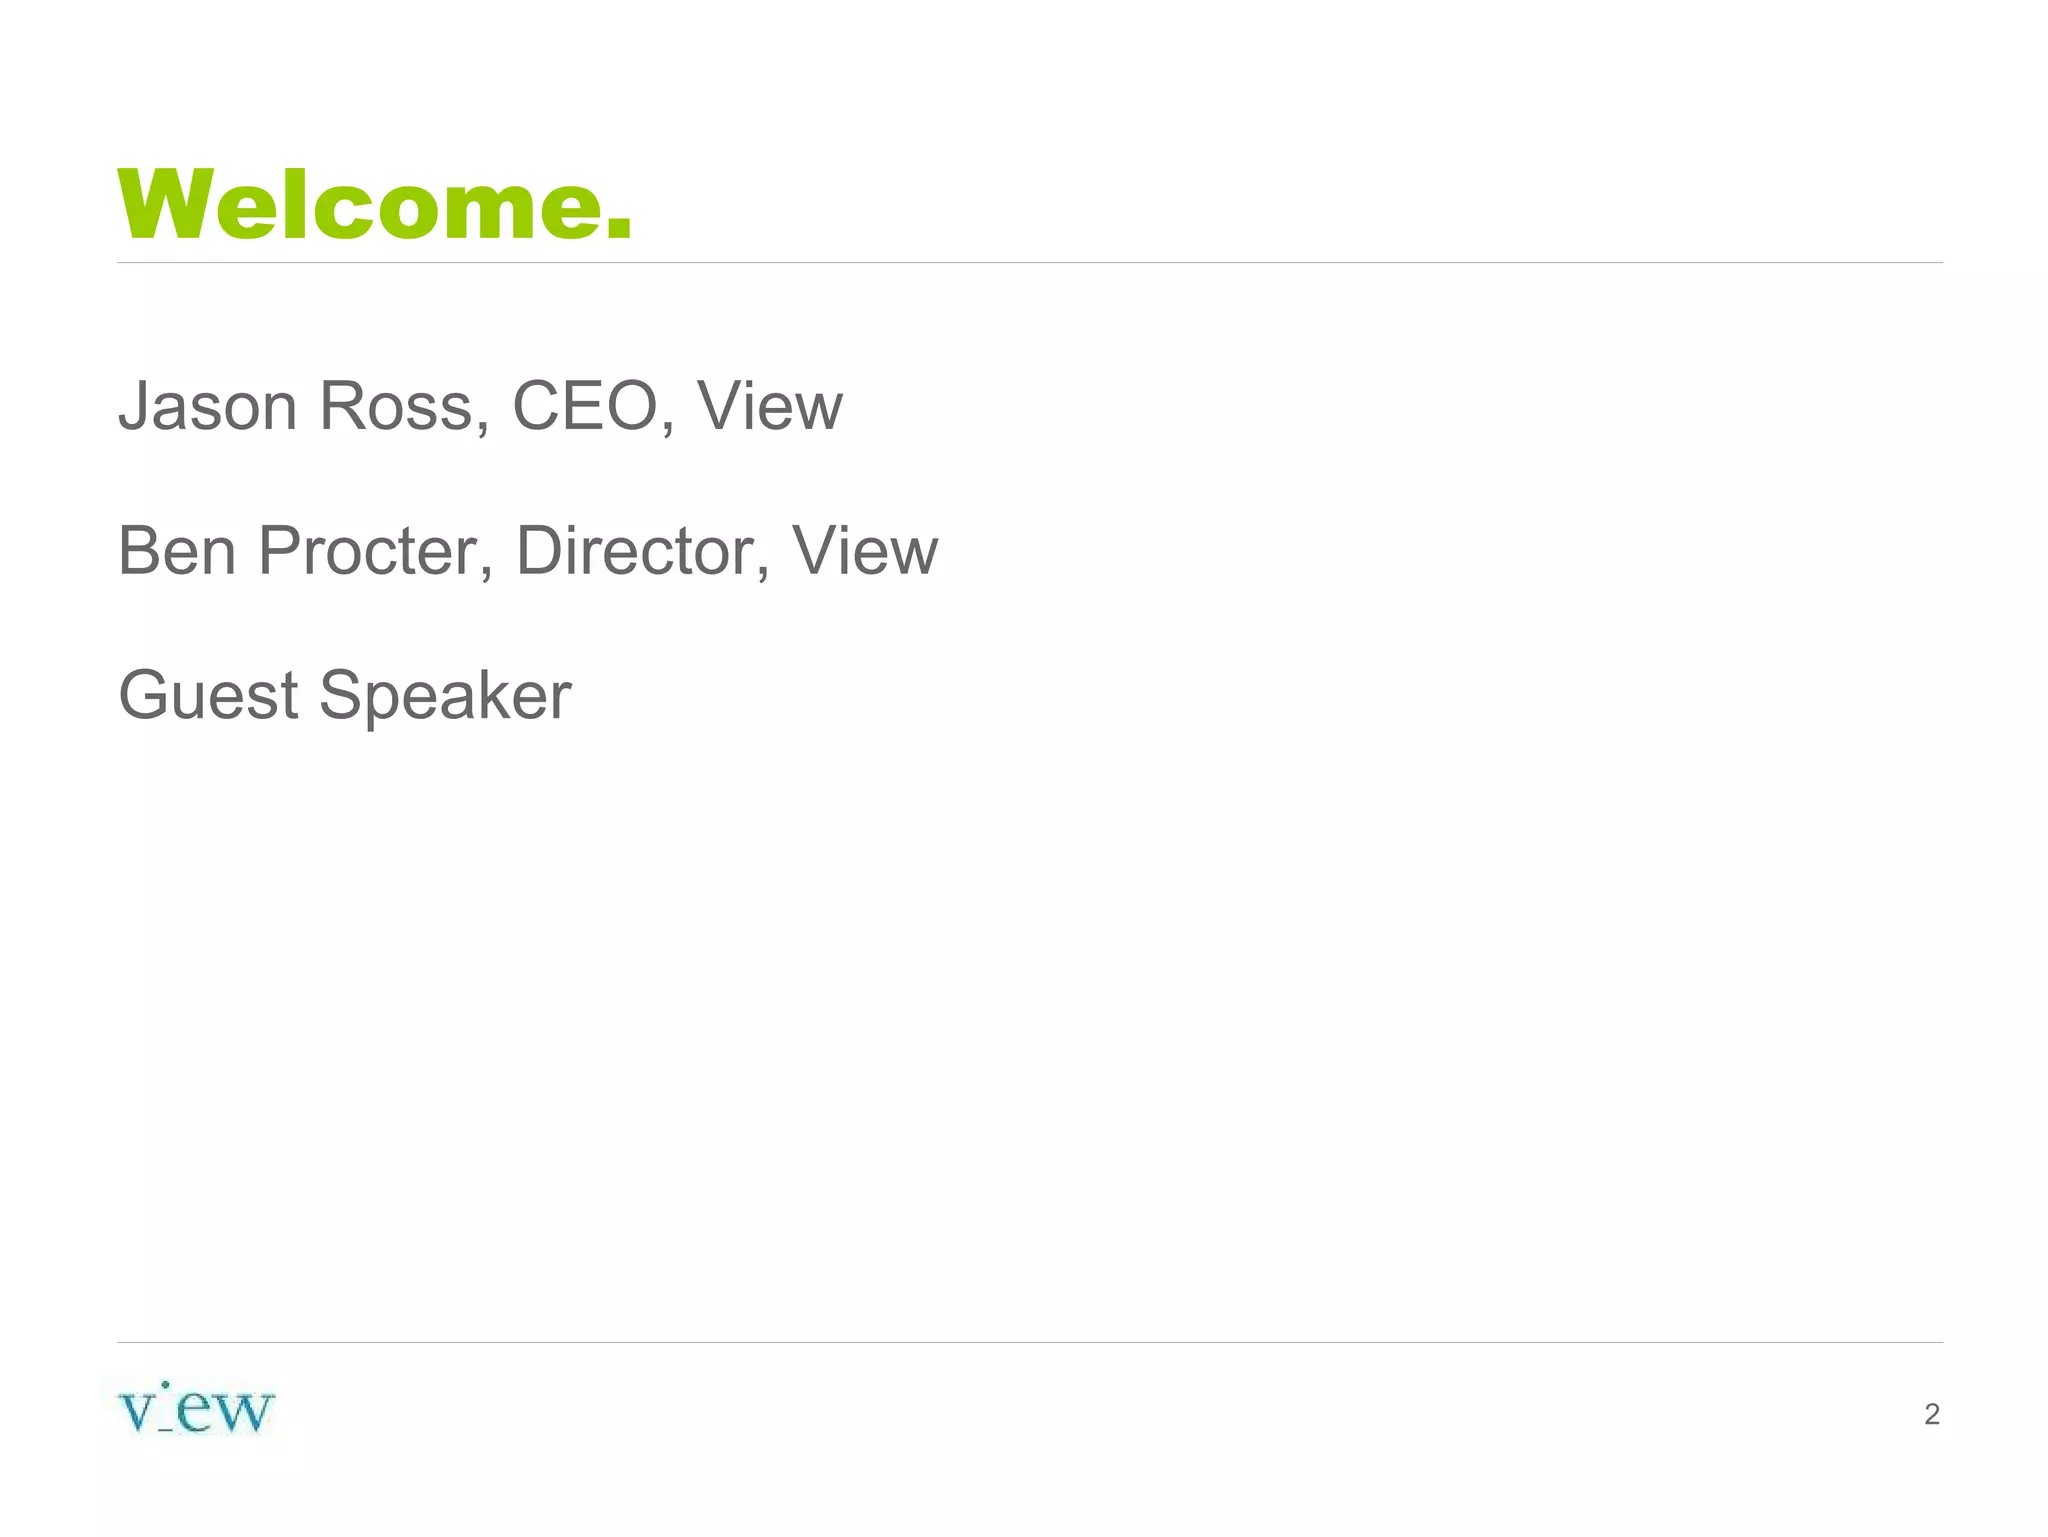
Task: Select the green Welcome title
Action: tap(375, 205)
